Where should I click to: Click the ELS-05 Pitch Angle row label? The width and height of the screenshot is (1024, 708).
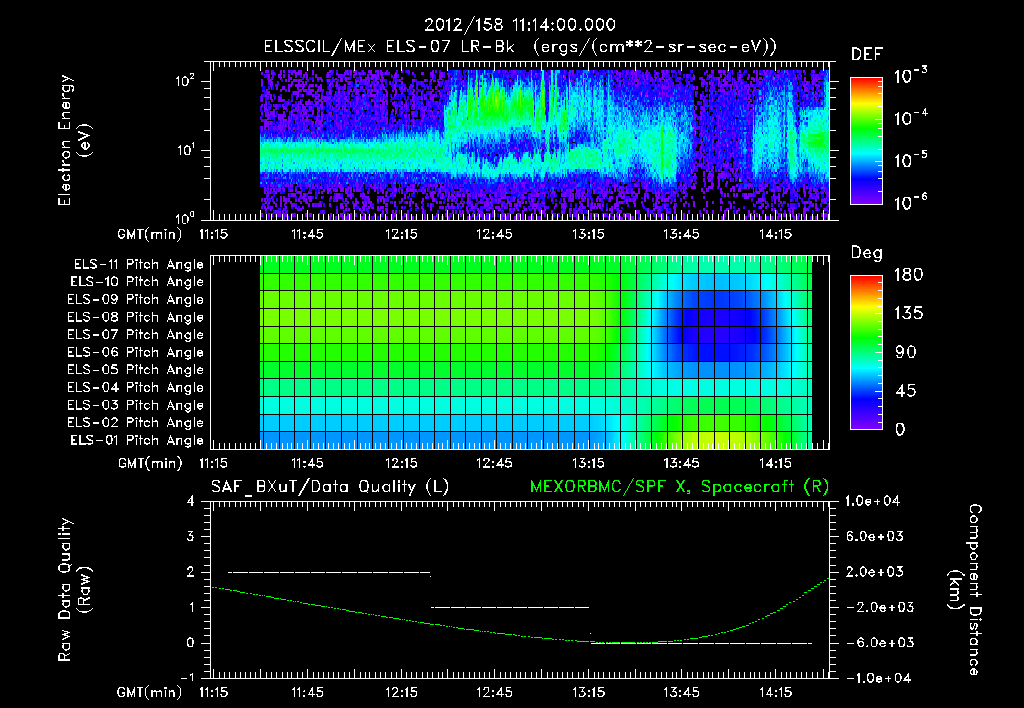135,370
